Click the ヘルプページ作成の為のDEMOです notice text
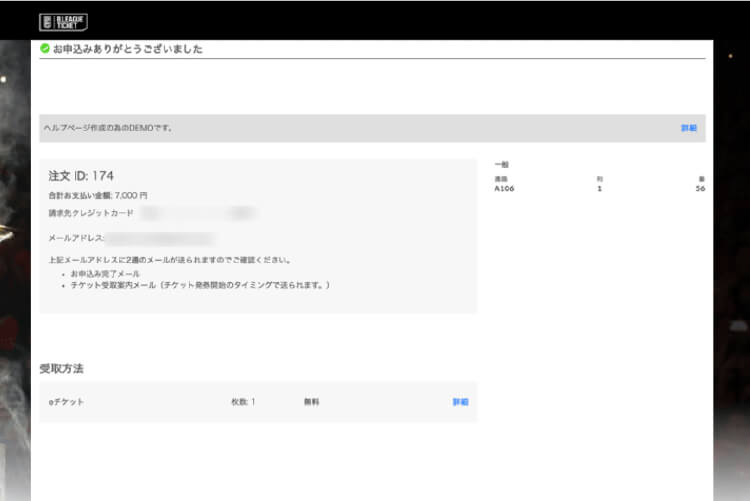 (108, 128)
